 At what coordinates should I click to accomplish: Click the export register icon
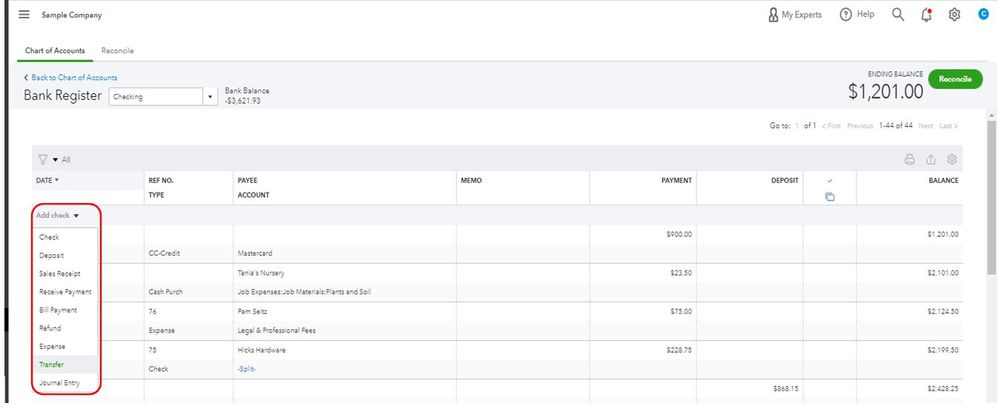[x=931, y=159]
